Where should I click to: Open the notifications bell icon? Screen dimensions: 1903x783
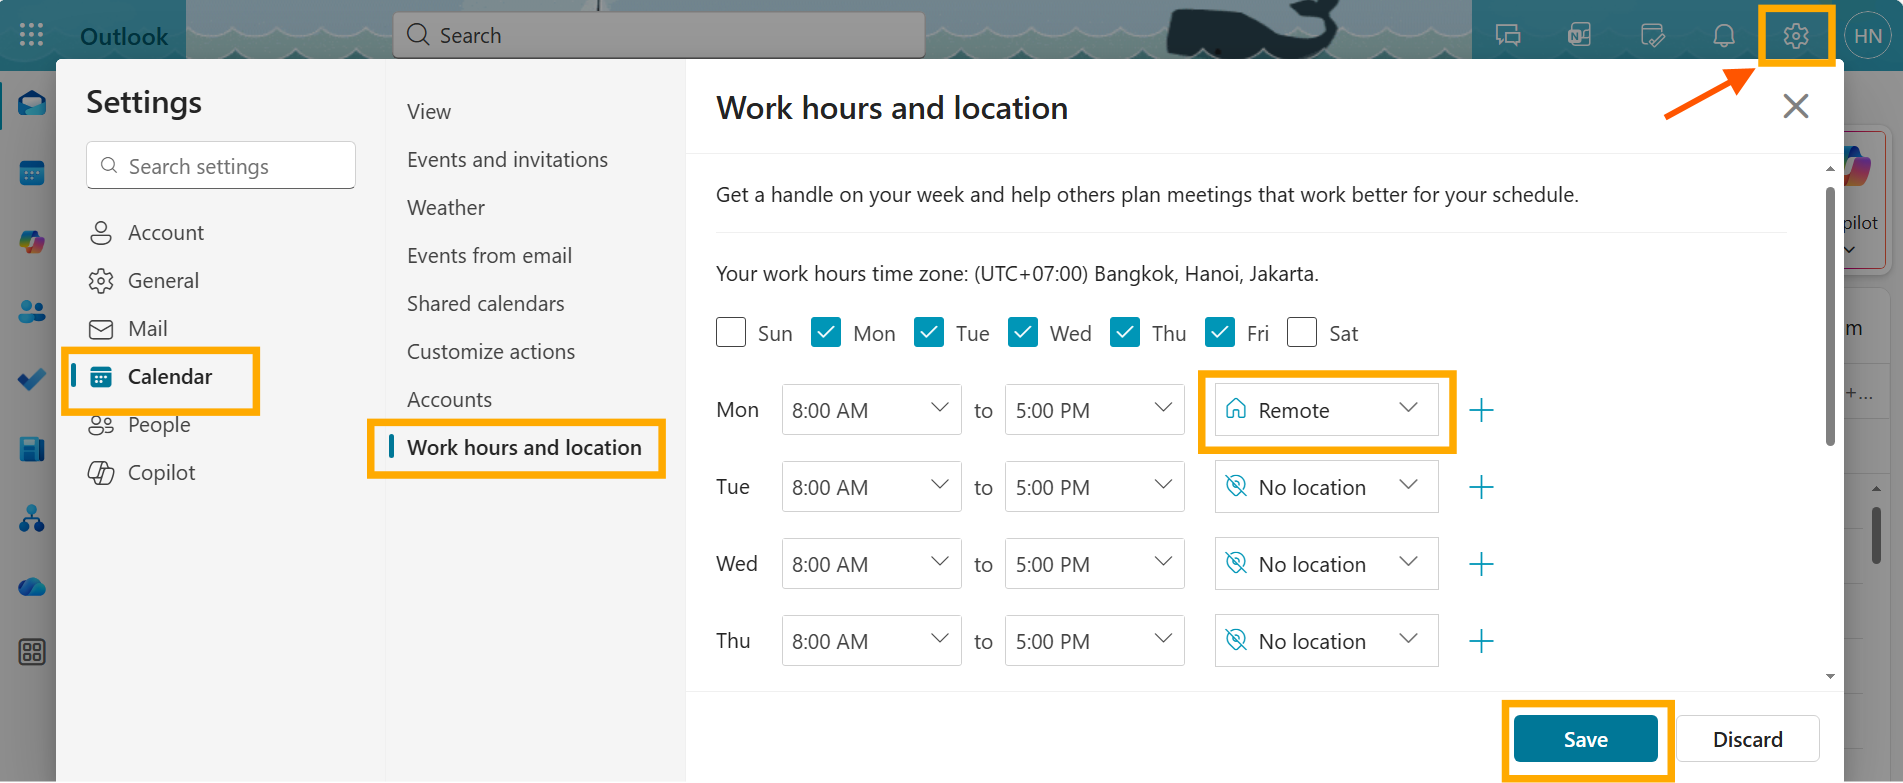pos(1724,36)
